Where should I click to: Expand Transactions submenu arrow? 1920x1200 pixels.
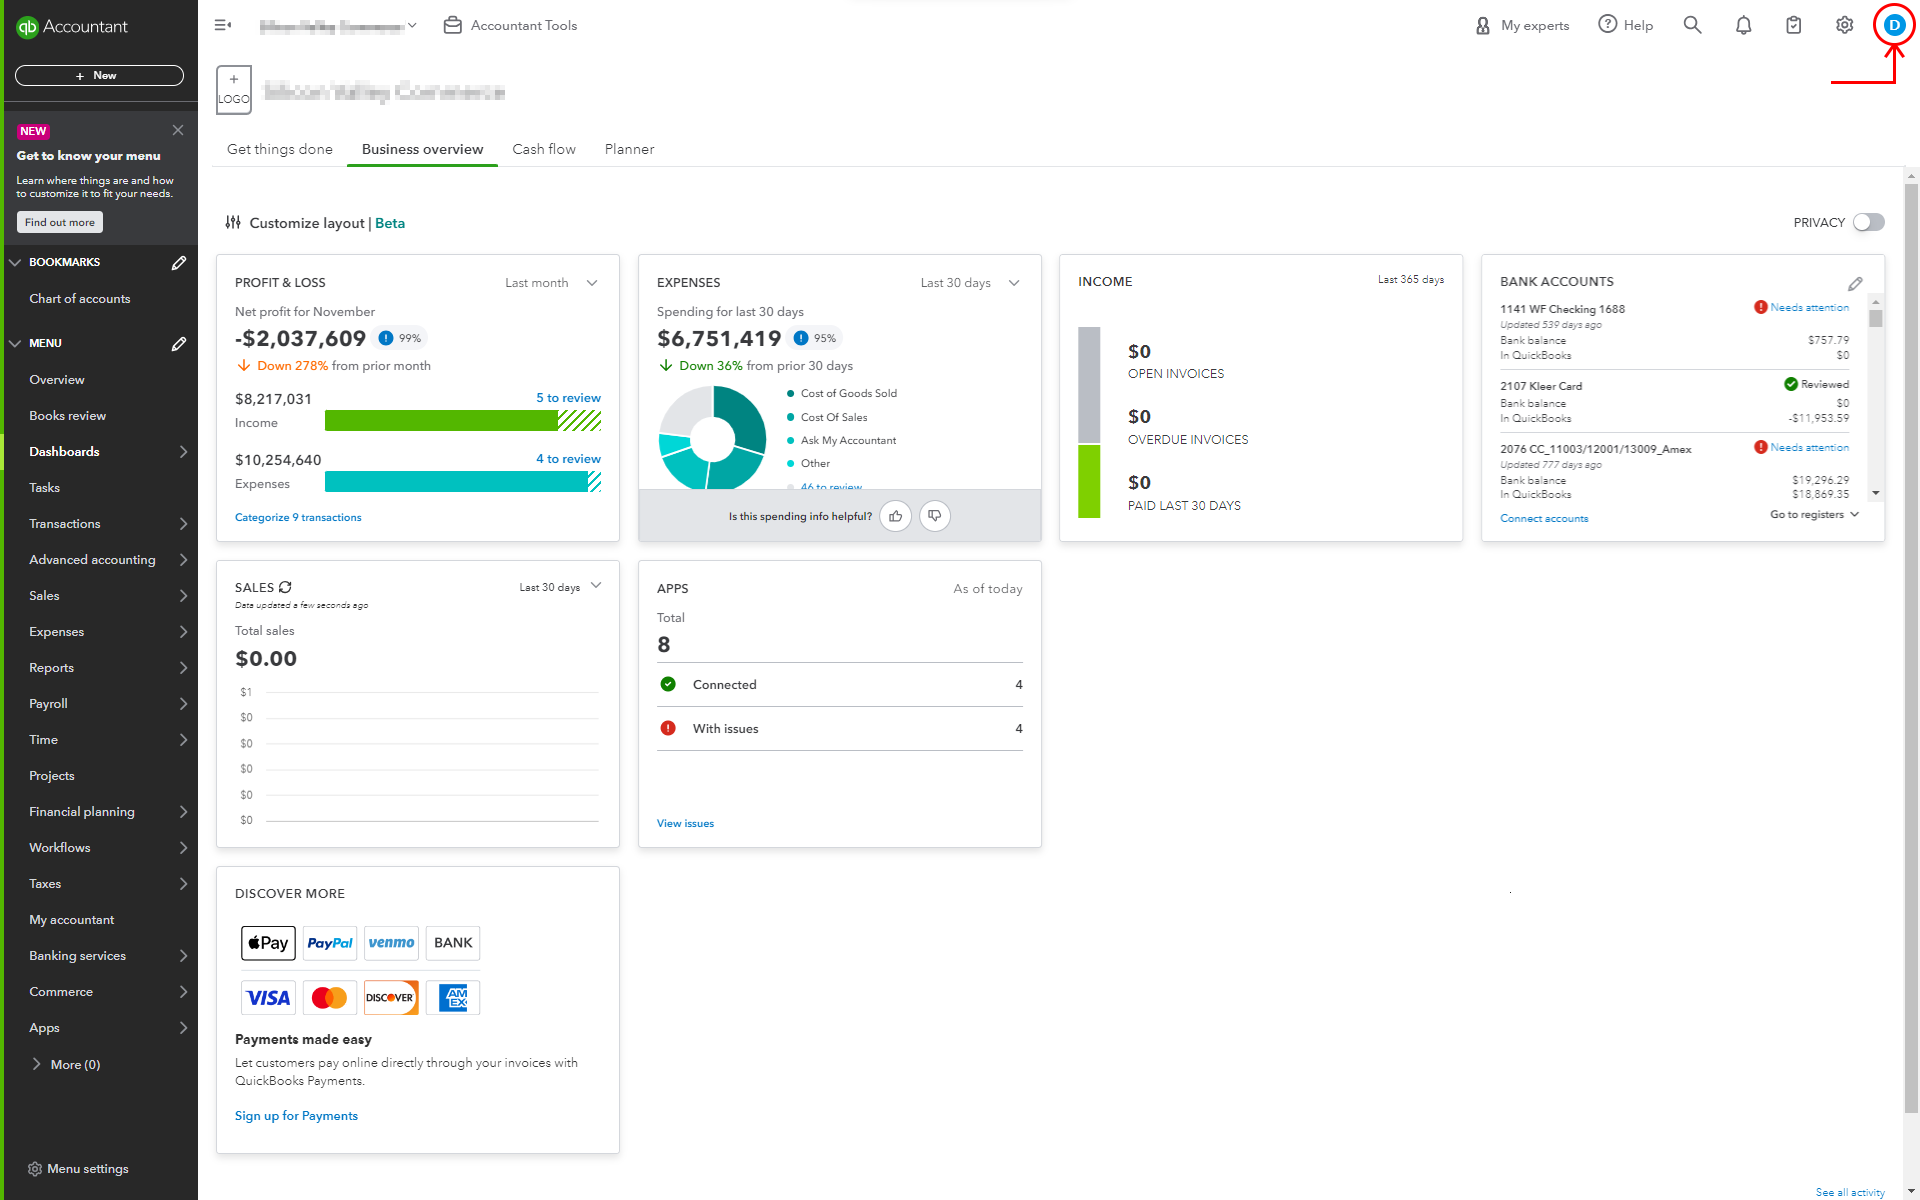183,524
